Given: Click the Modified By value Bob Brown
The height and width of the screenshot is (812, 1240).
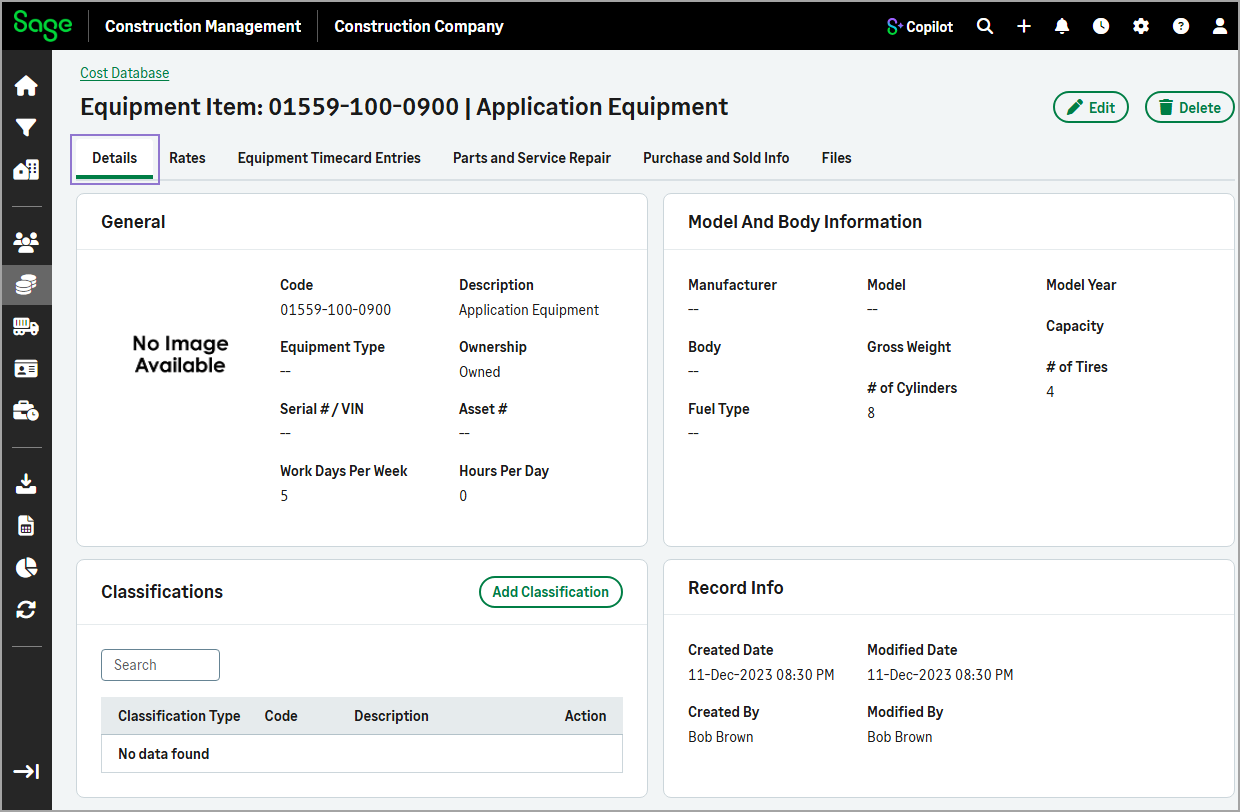Looking at the screenshot, I should (900, 737).
